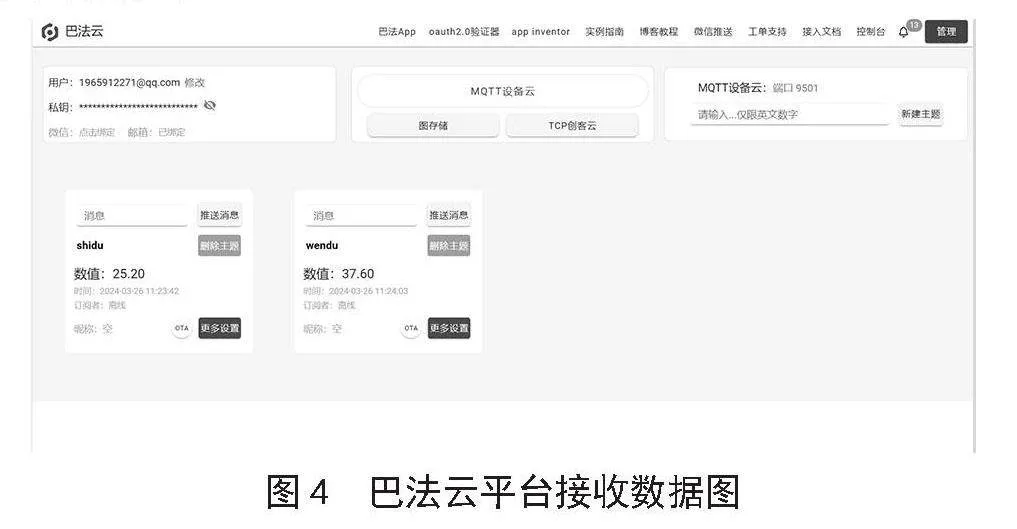This screenshot has width=1017, height=529.
Task: Click the 巴法云 logo icon
Action: click(x=50, y=32)
